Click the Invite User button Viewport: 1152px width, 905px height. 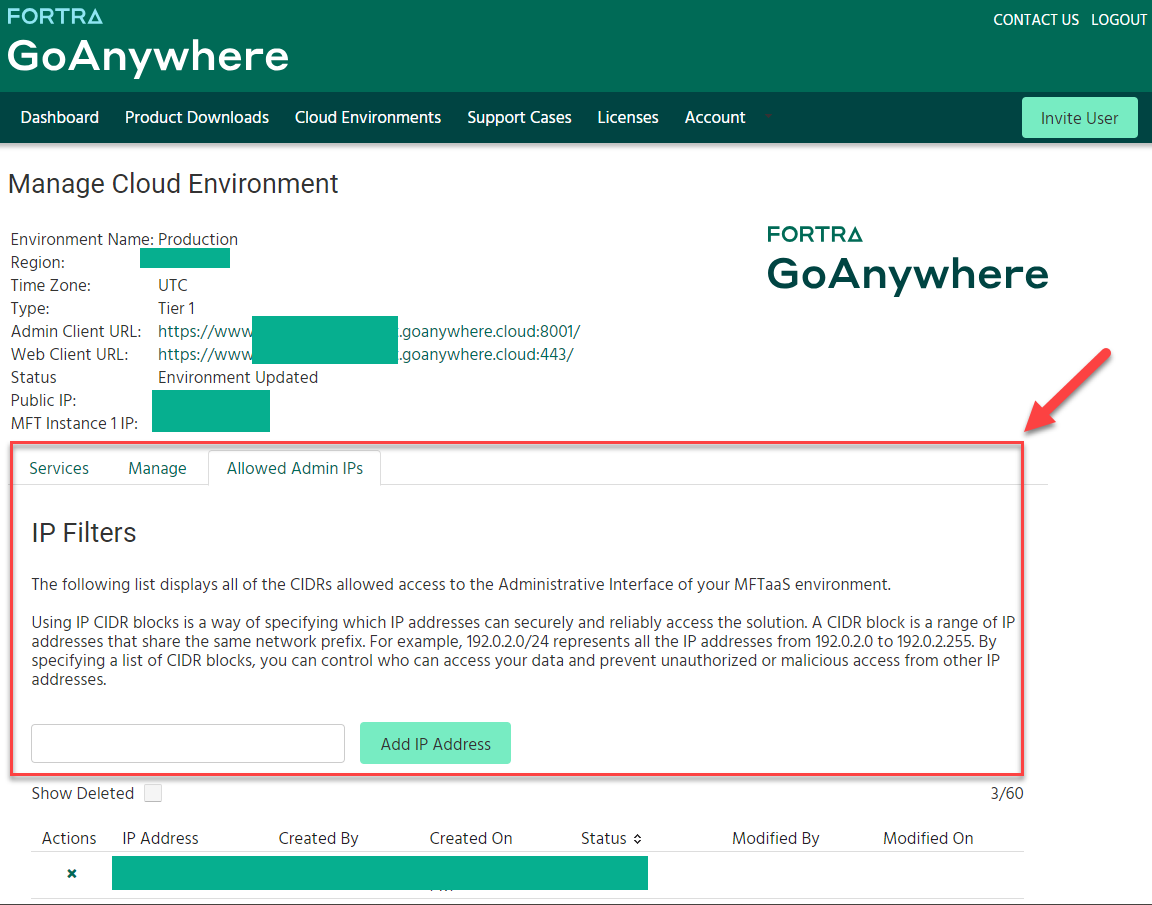(x=1079, y=118)
